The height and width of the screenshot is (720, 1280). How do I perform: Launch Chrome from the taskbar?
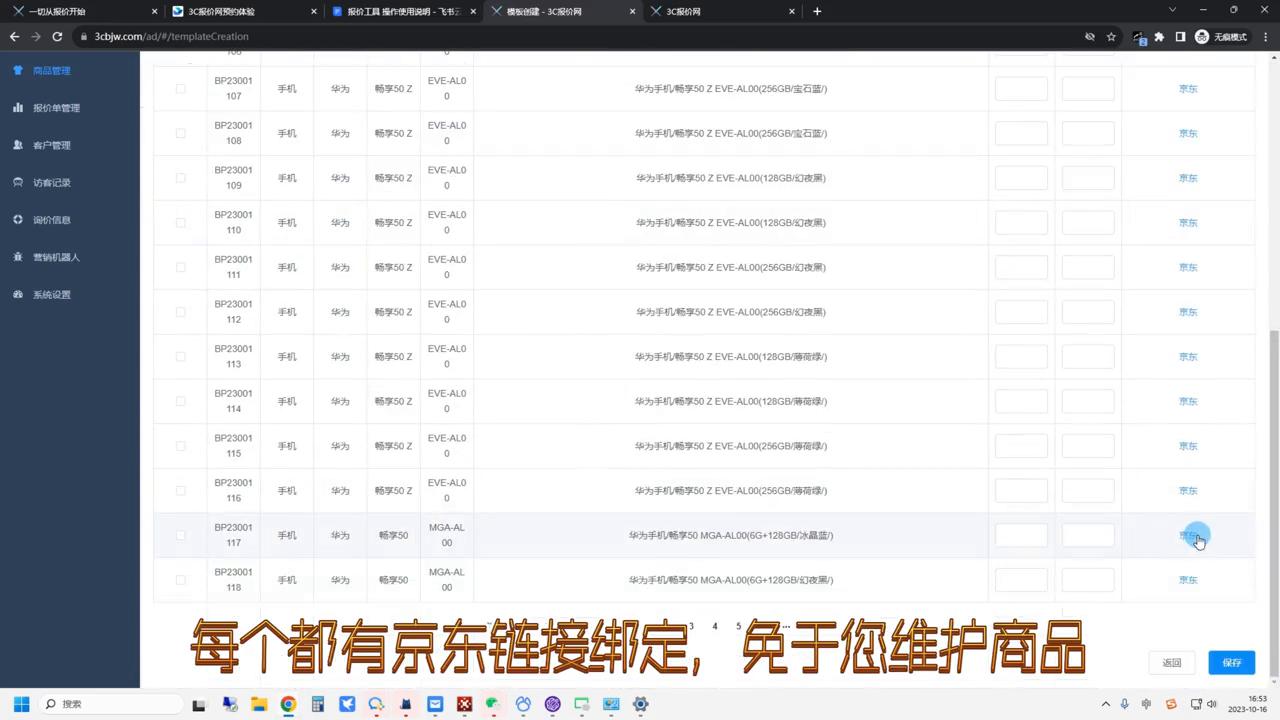288,704
